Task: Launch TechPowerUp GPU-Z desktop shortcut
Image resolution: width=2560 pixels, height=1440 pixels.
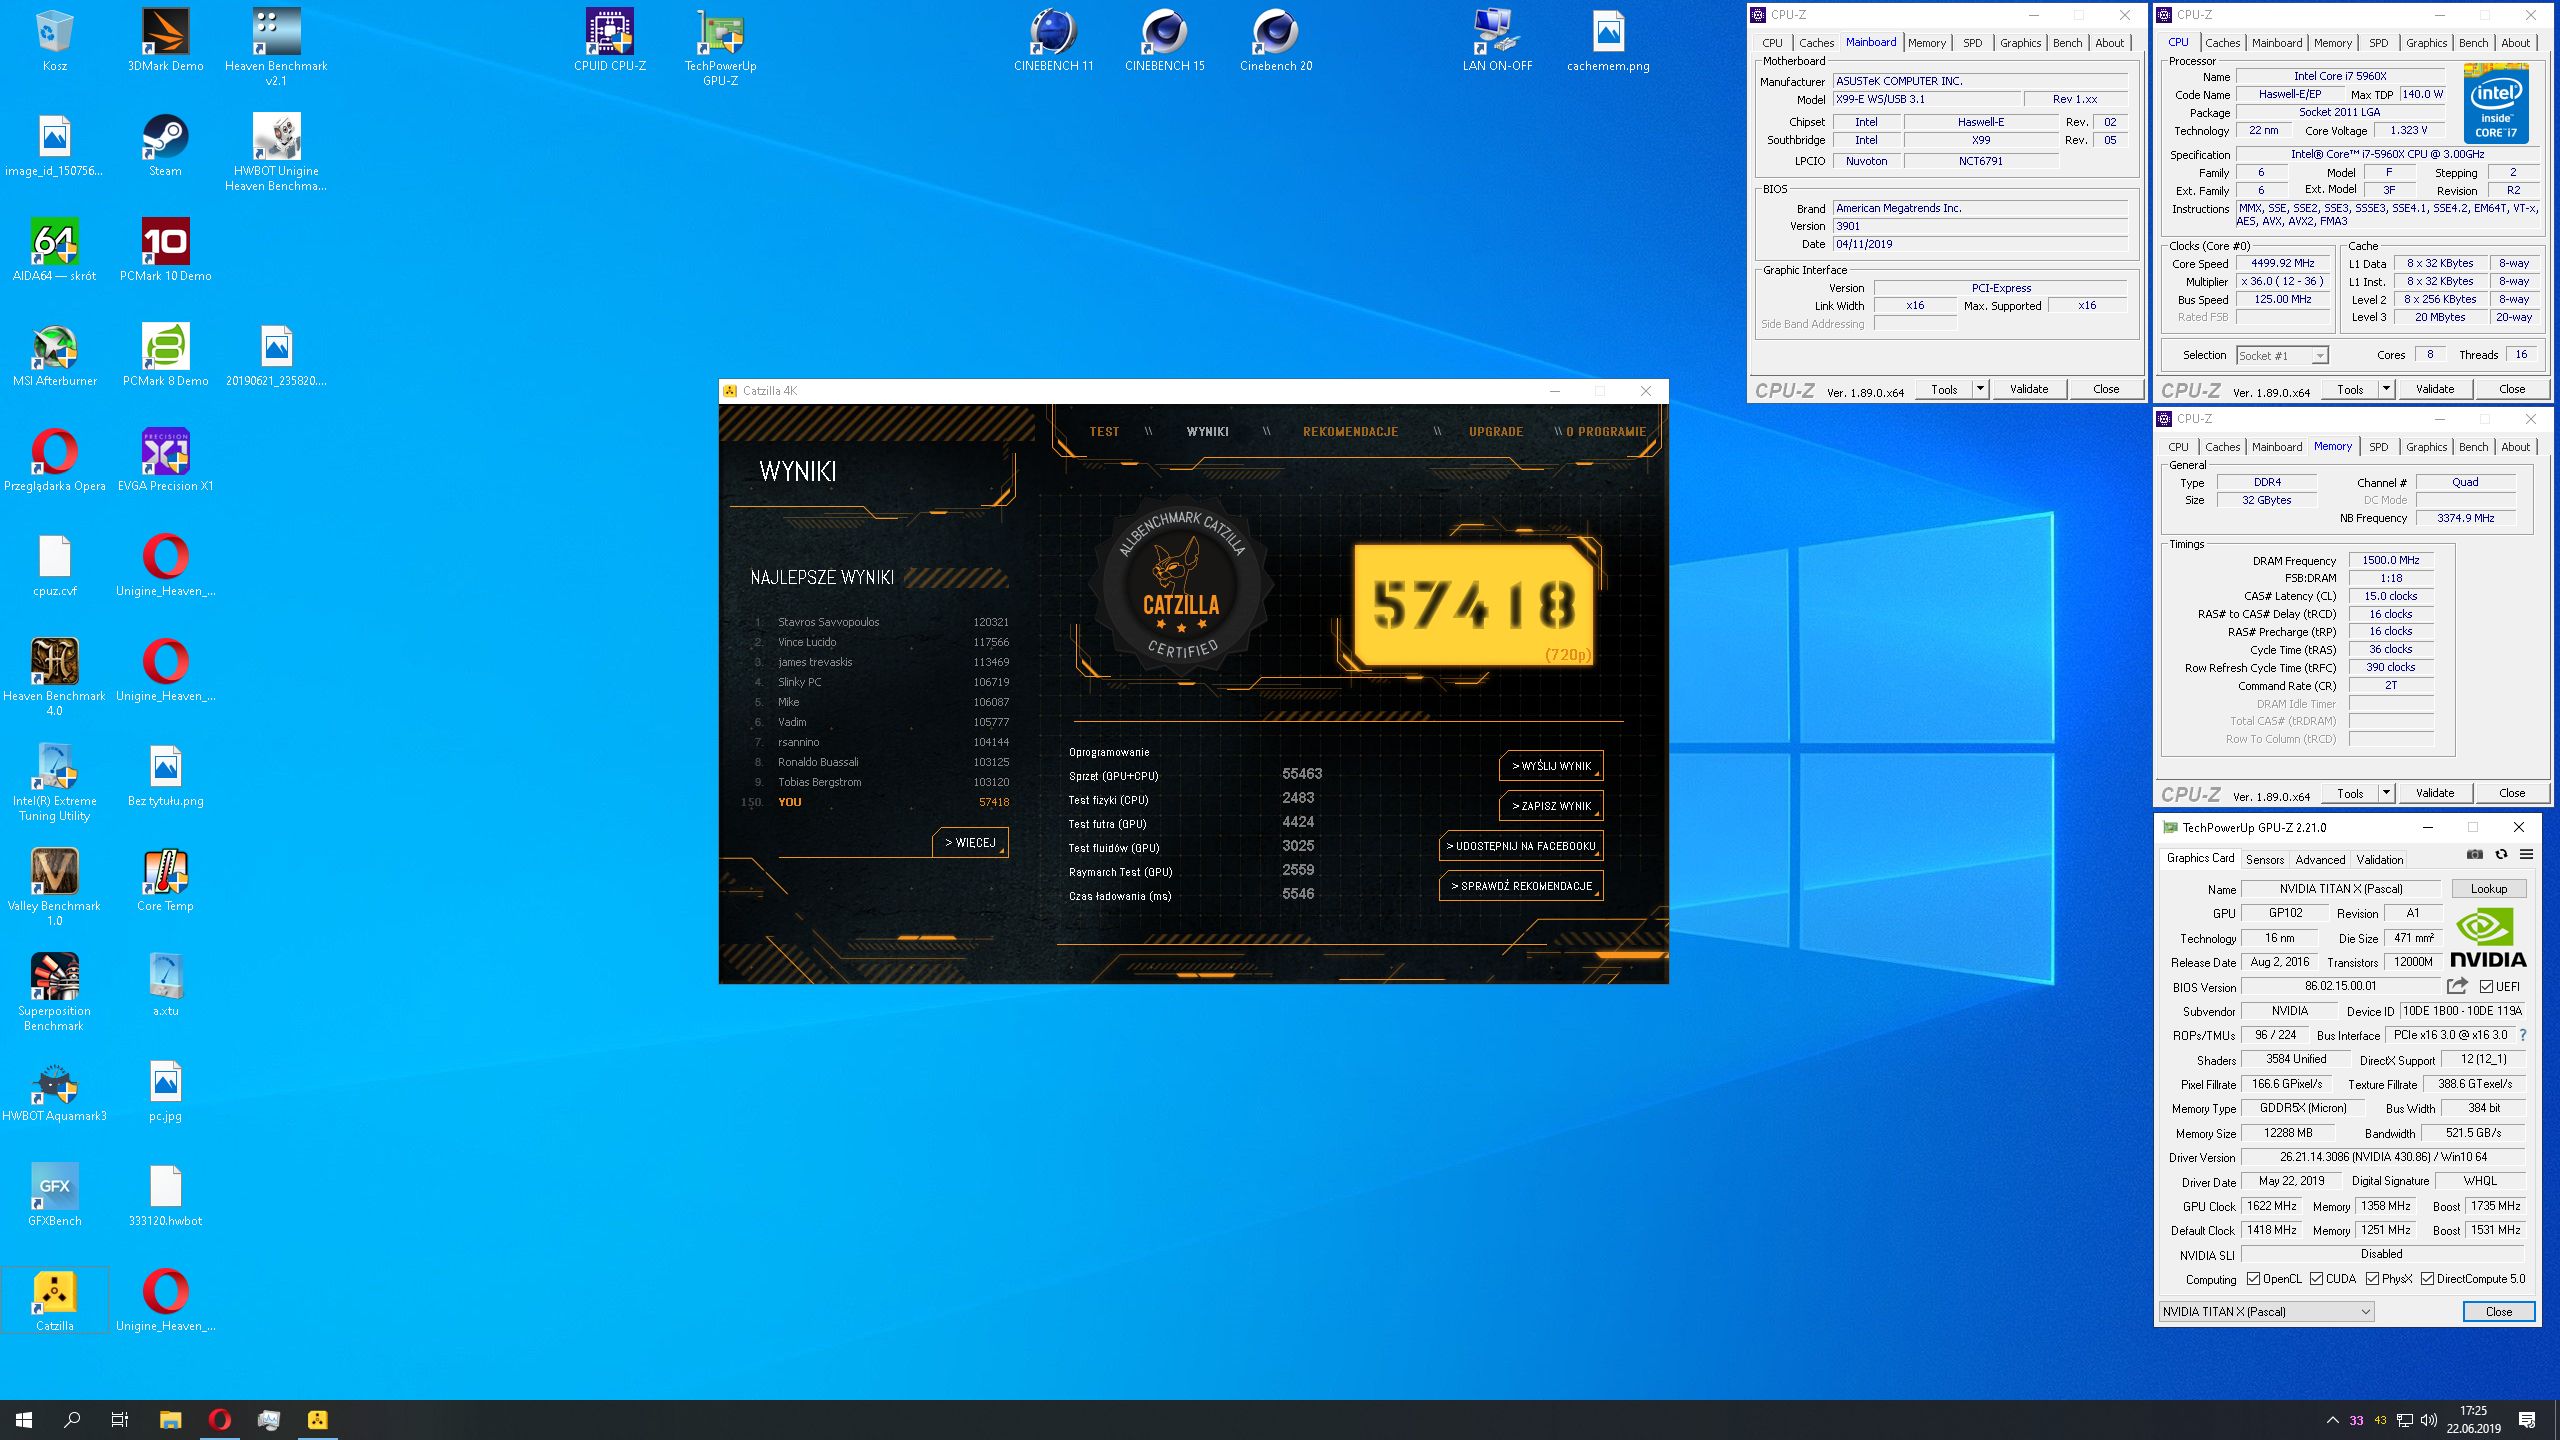Action: (x=720, y=47)
